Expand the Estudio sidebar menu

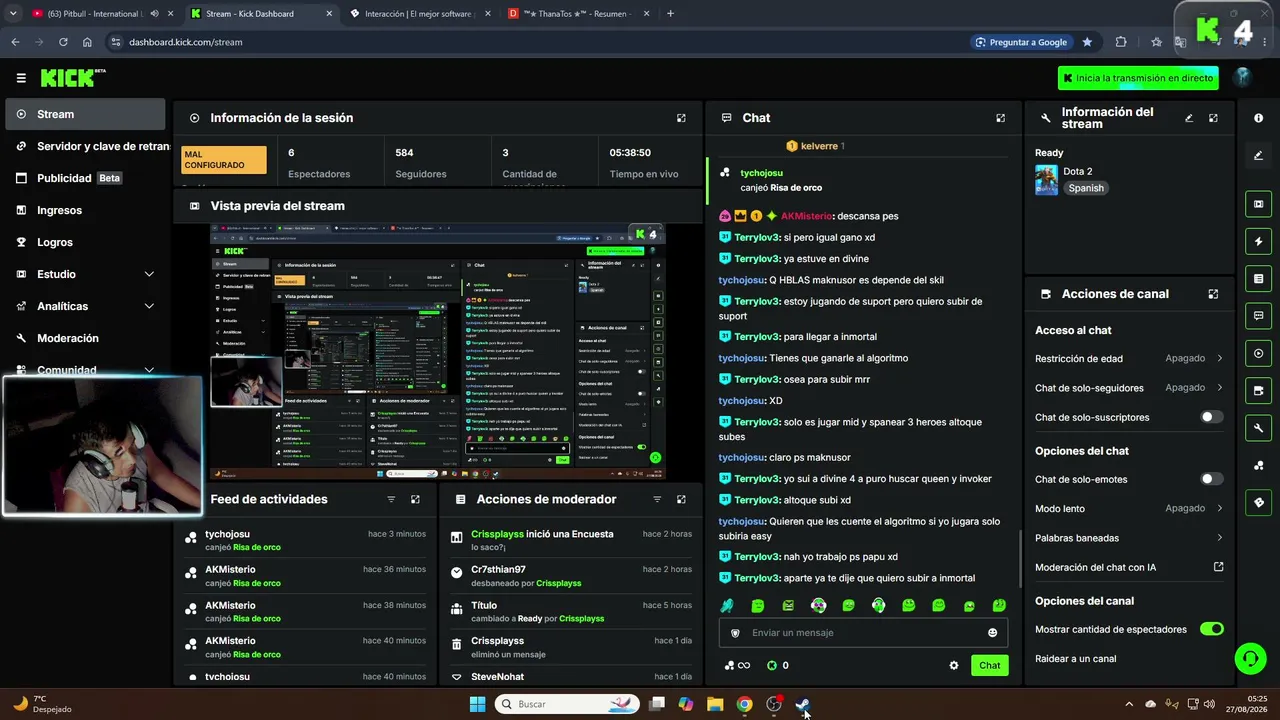(85, 274)
